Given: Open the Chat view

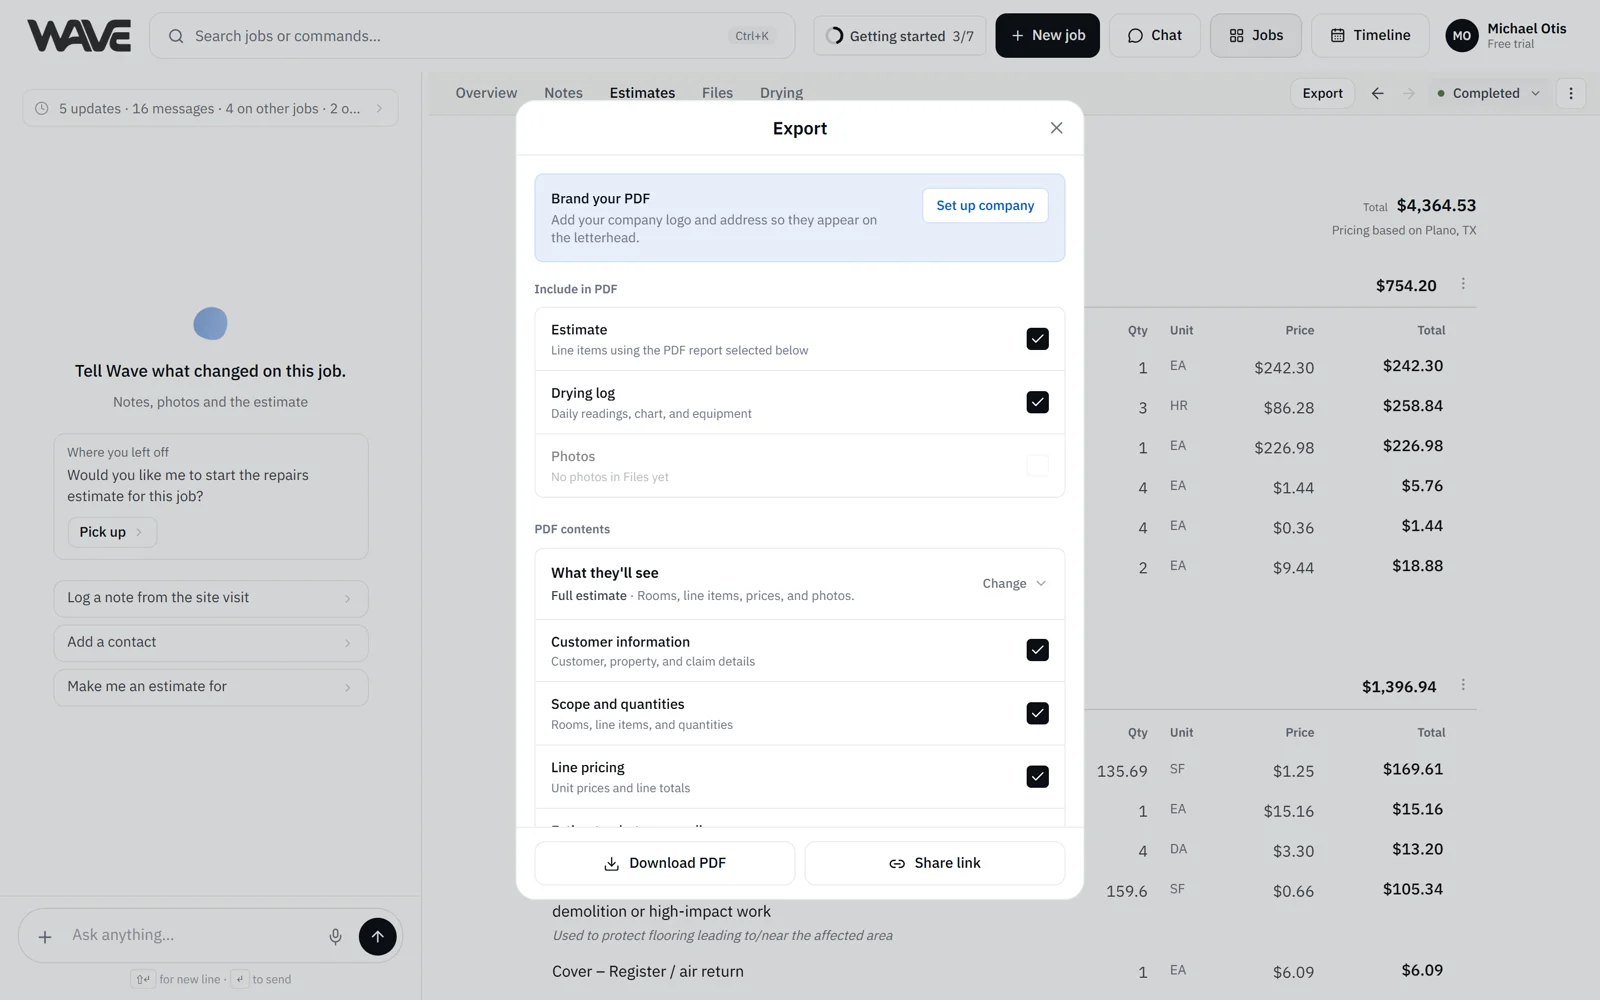Looking at the screenshot, I should point(1154,36).
